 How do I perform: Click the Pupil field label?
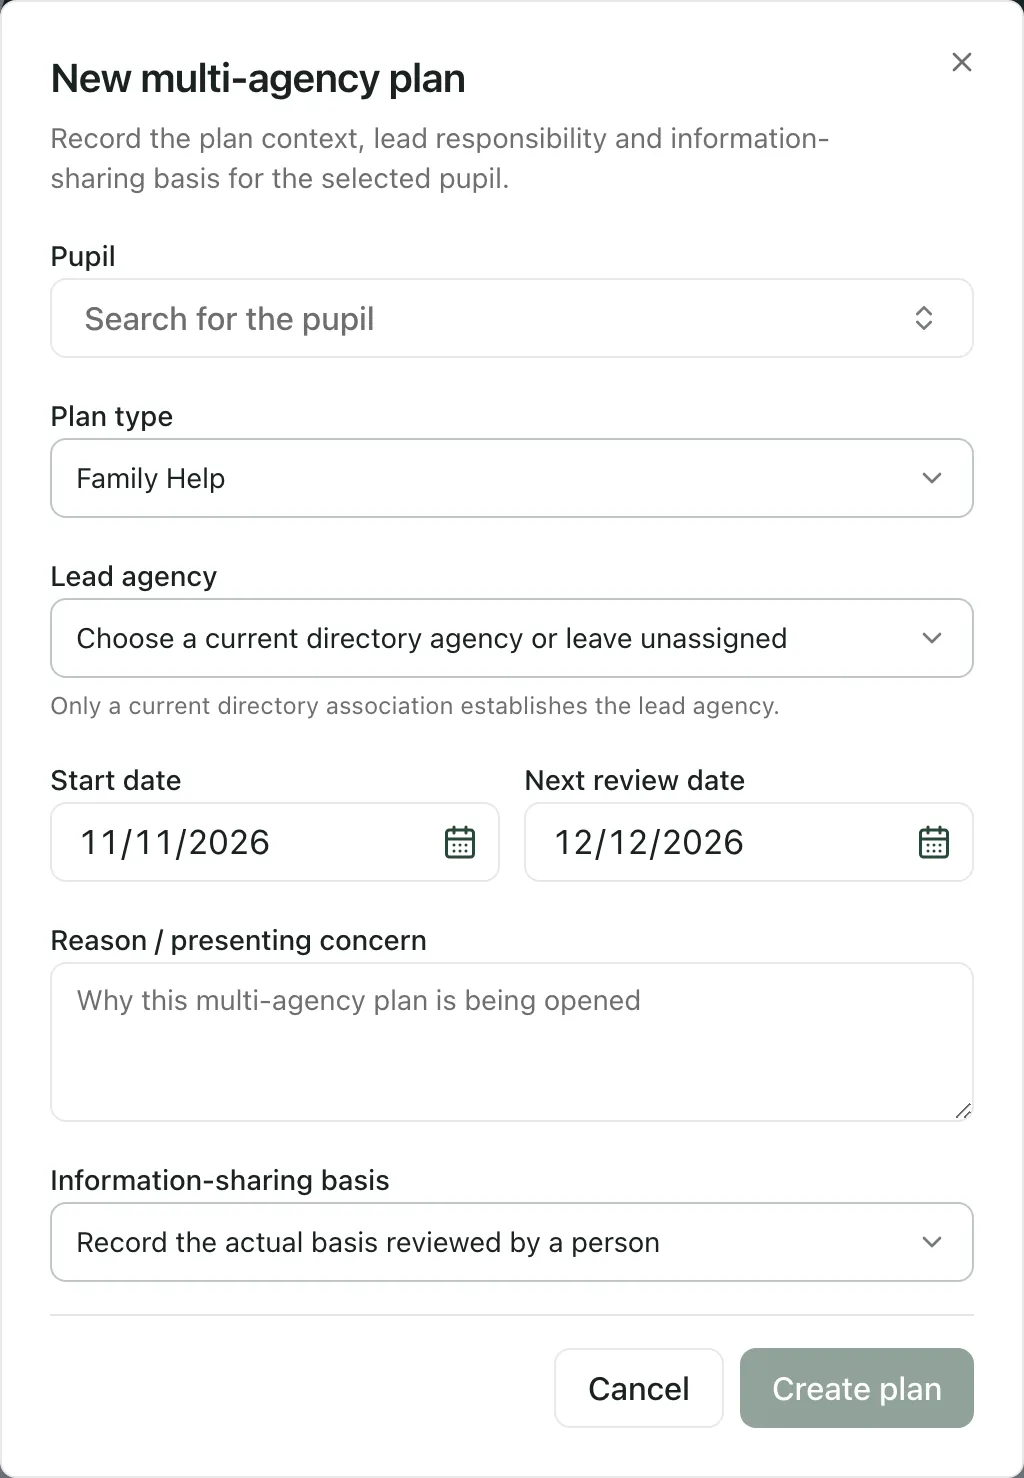coord(83,257)
